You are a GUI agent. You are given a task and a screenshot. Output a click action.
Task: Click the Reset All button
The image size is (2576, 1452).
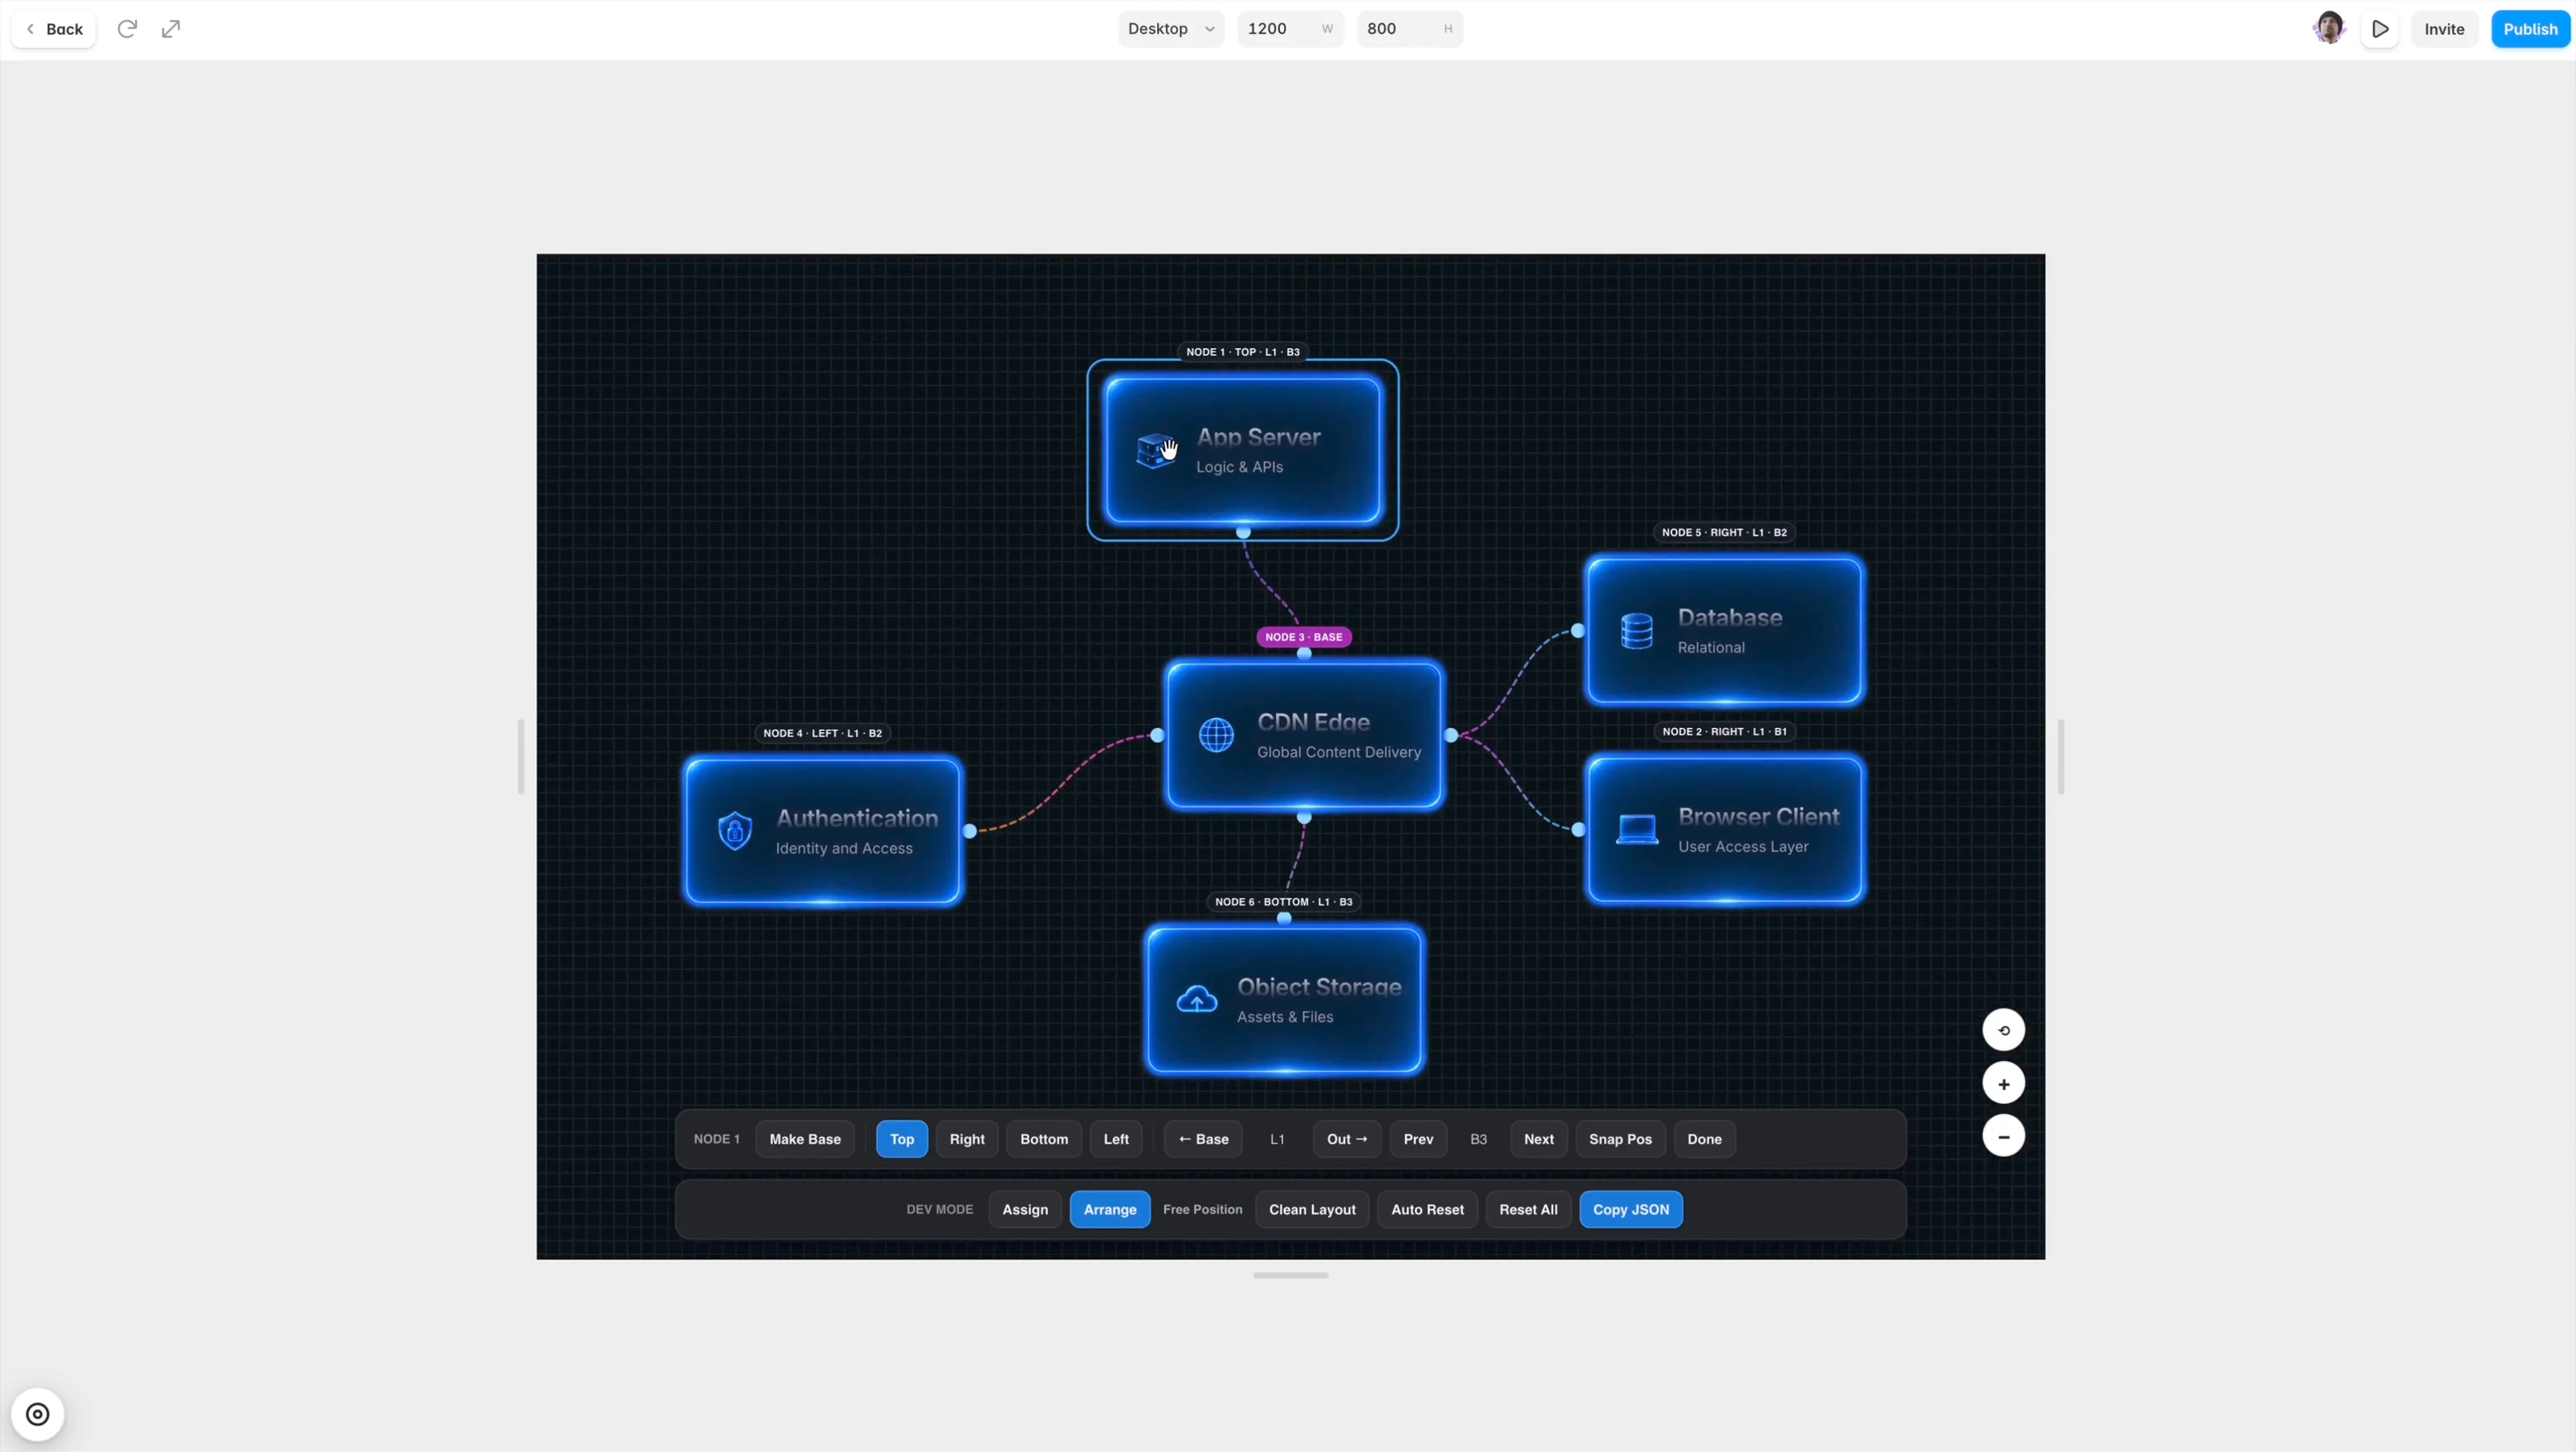coord(1528,1209)
